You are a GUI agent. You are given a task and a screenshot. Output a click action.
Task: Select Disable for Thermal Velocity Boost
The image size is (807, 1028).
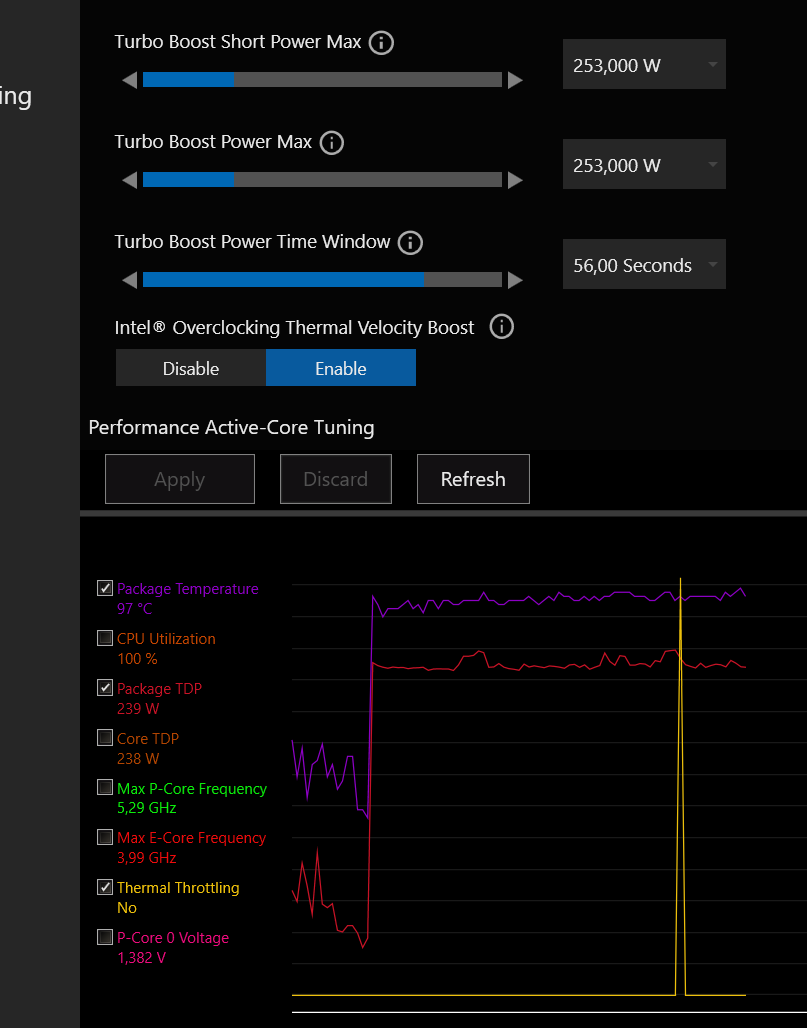pyautogui.click(x=191, y=368)
